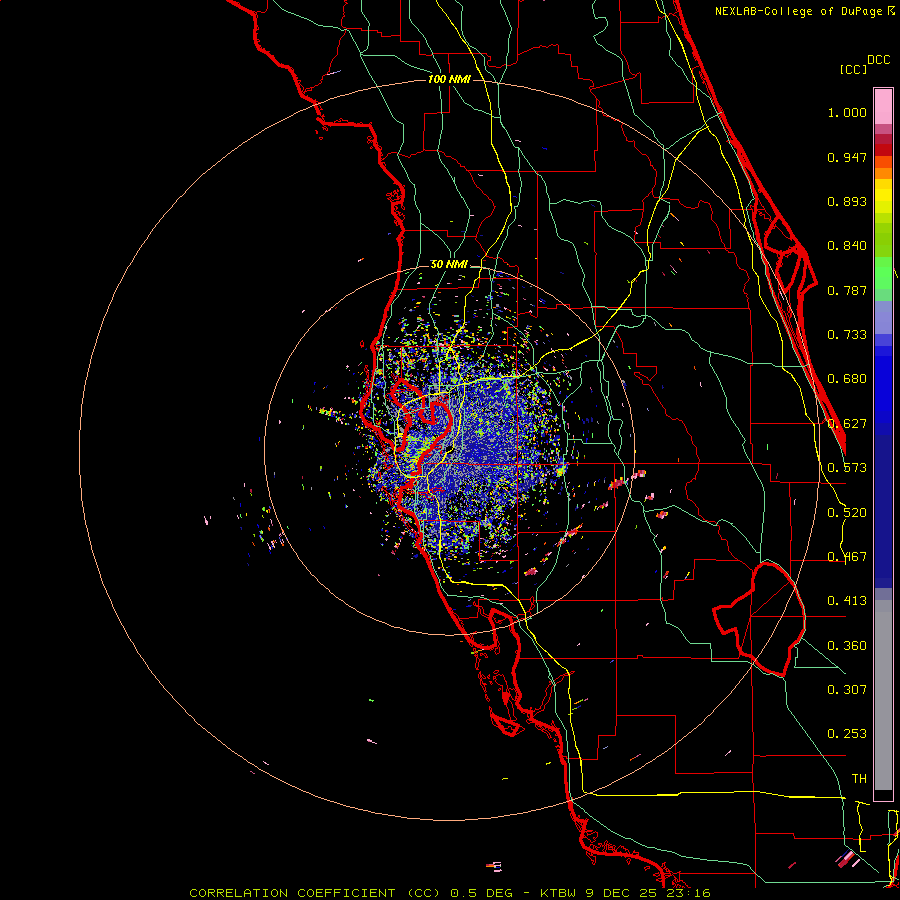Click the 100 NMI range ring label
Image resolution: width=900 pixels, height=900 pixels.
[449, 79]
